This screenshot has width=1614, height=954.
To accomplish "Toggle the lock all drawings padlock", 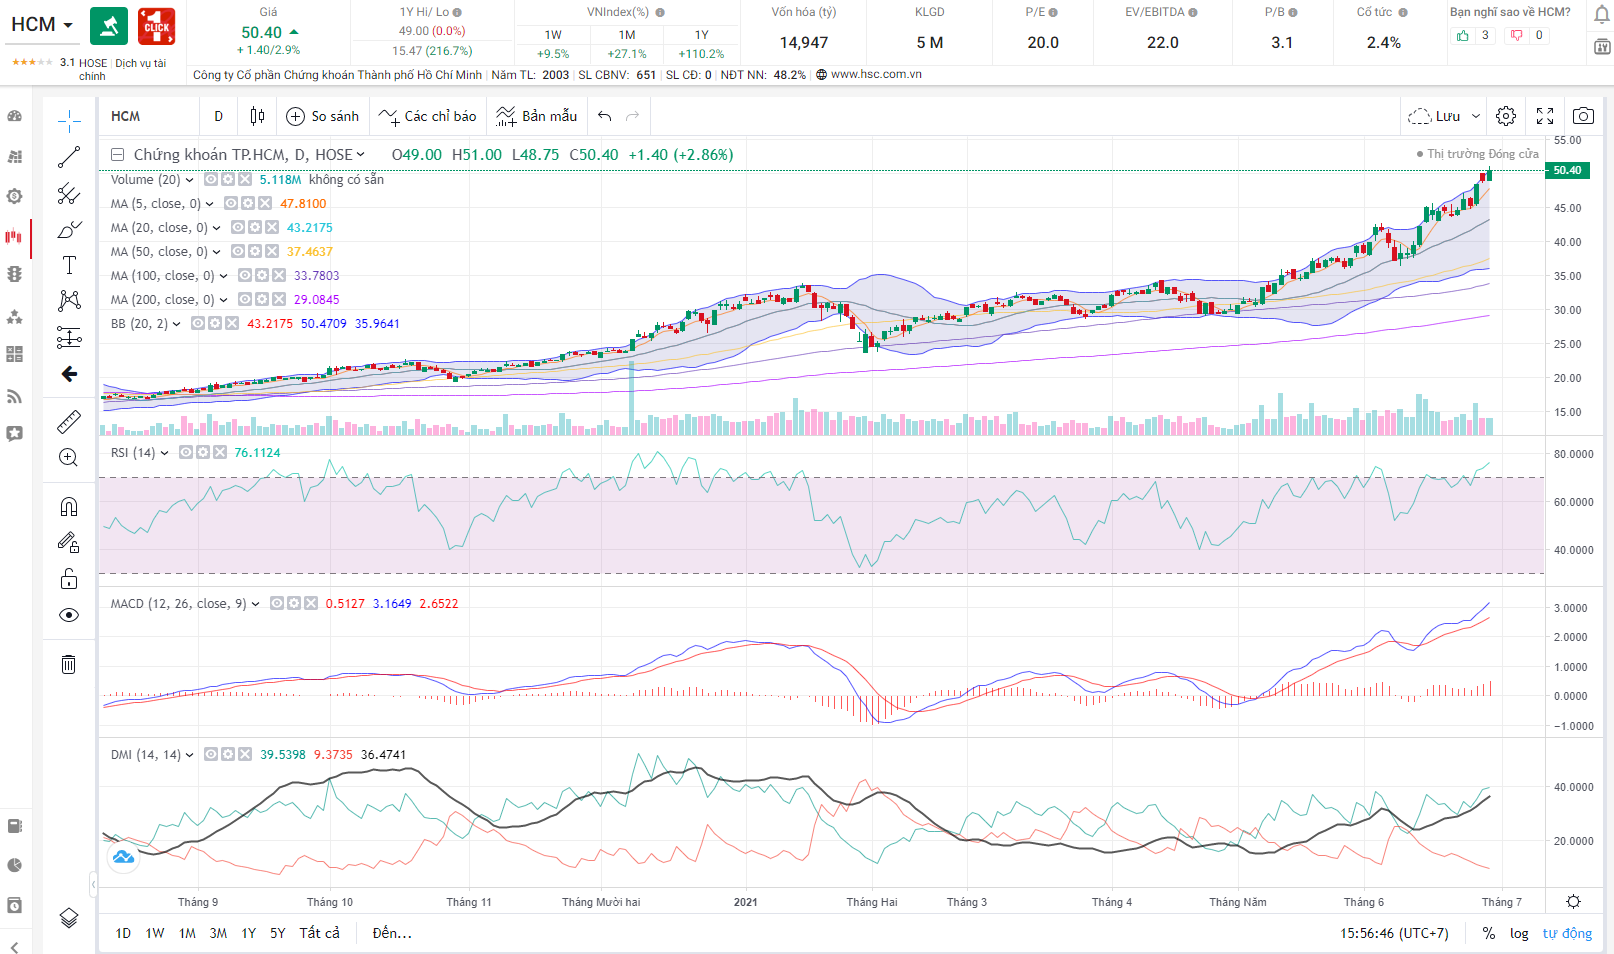I will pos(69,579).
